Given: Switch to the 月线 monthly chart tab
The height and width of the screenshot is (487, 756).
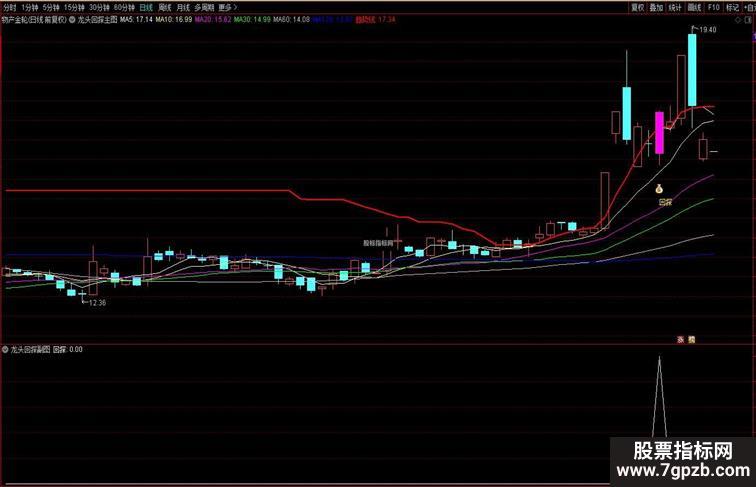Looking at the screenshot, I should pyautogui.click(x=183, y=8).
